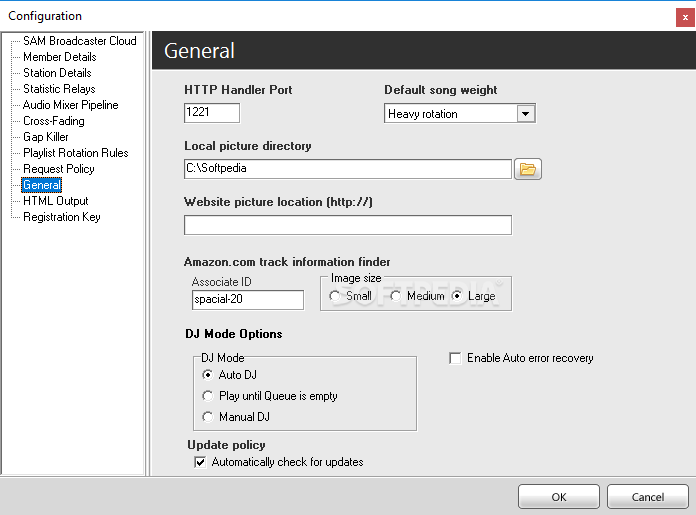Open Station Details page
696x515 pixels.
tap(57, 73)
